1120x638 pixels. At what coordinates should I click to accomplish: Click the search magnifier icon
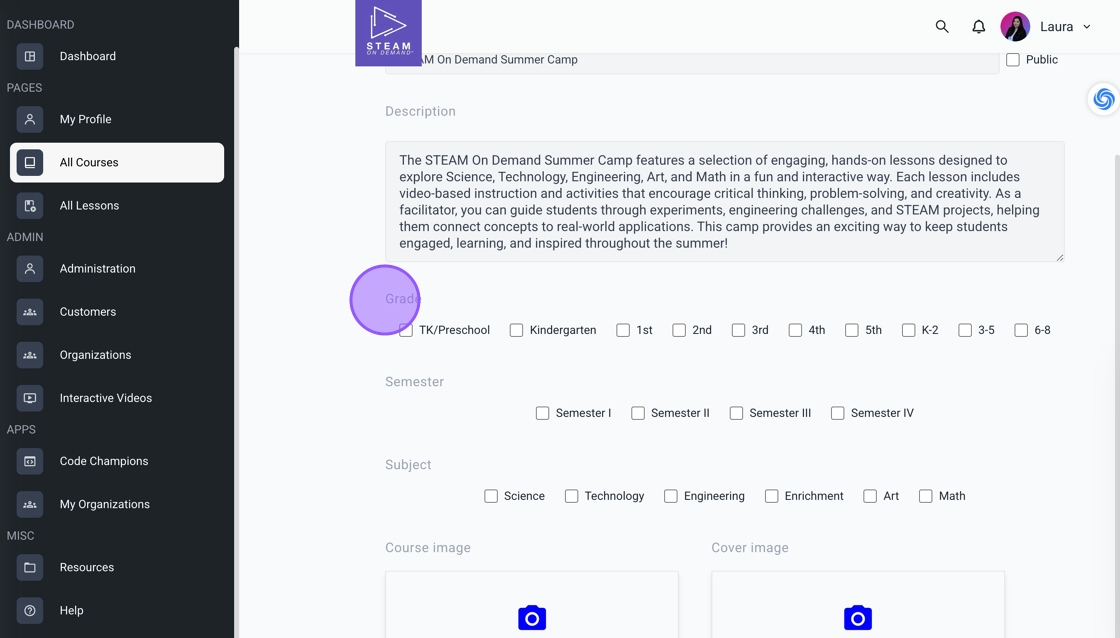[x=942, y=27]
